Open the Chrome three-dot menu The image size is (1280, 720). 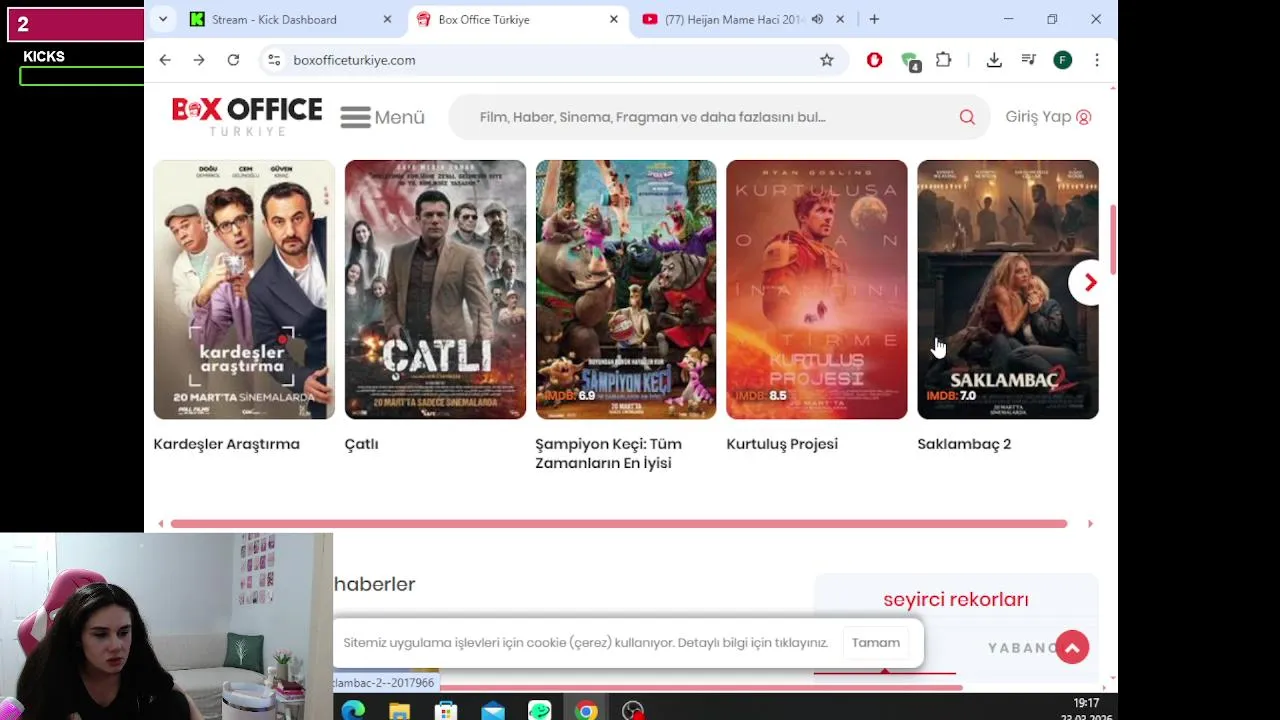pos(1097,60)
